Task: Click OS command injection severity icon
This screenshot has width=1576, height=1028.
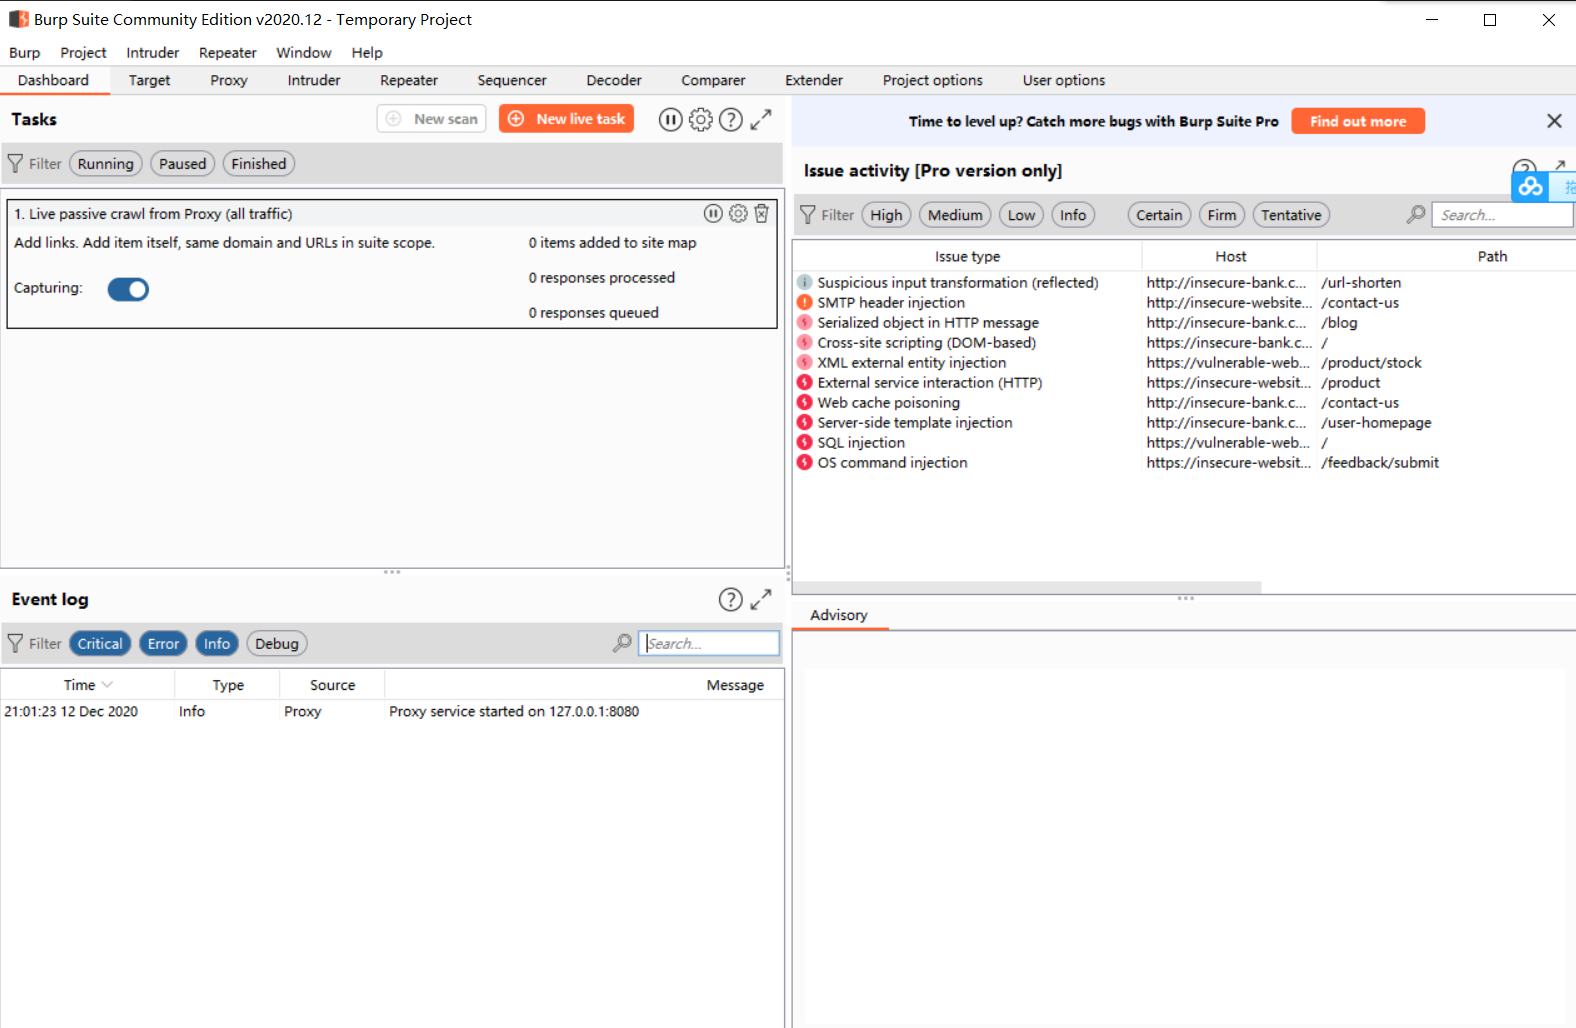Action: (x=804, y=462)
